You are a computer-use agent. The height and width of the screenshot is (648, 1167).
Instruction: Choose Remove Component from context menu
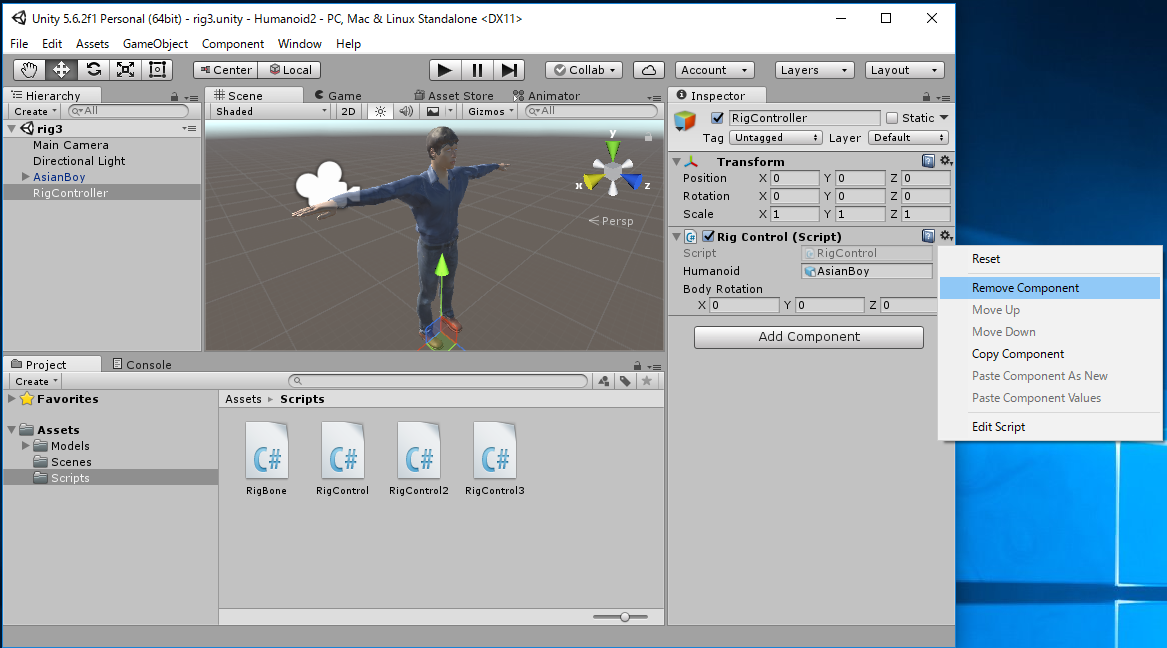[x=1025, y=288]
